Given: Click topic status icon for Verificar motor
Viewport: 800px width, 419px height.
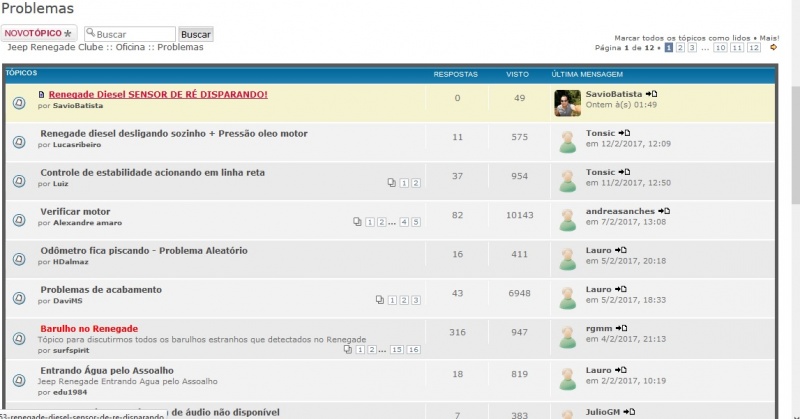Looking at the screenshot, I should (19, 220).
